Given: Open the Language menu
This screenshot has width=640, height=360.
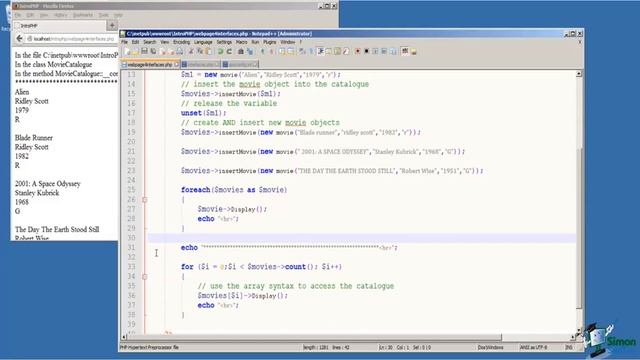Looking at the screenshot, I should pos(203,42).
